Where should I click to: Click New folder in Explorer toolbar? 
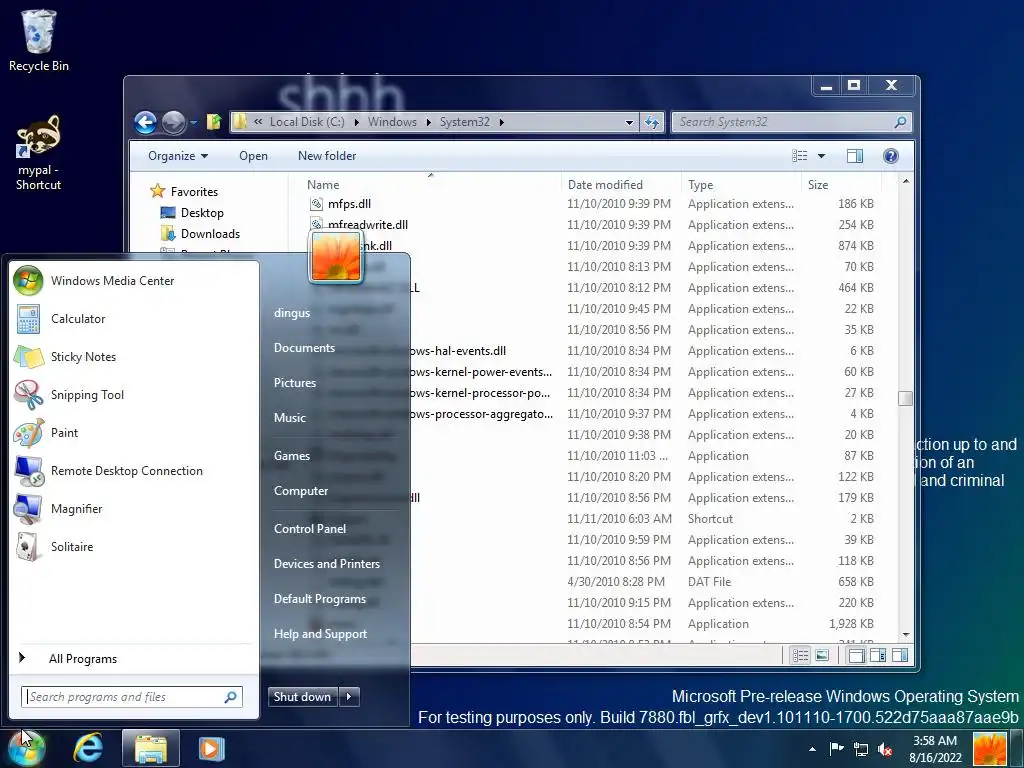pyautogui.click(x=327, y=155)
